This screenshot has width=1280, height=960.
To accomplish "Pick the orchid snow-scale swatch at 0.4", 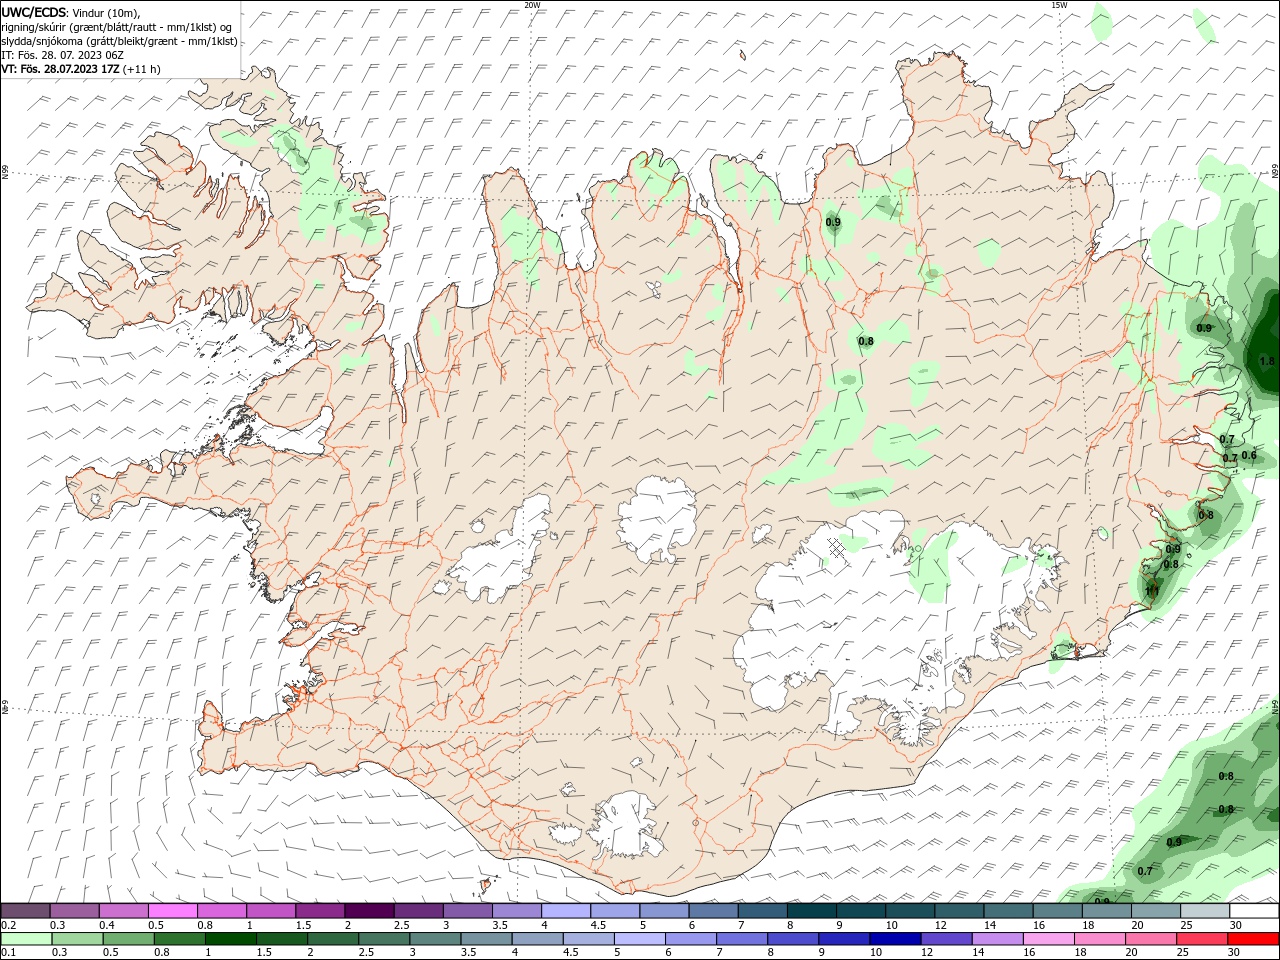I will (123, 911).
